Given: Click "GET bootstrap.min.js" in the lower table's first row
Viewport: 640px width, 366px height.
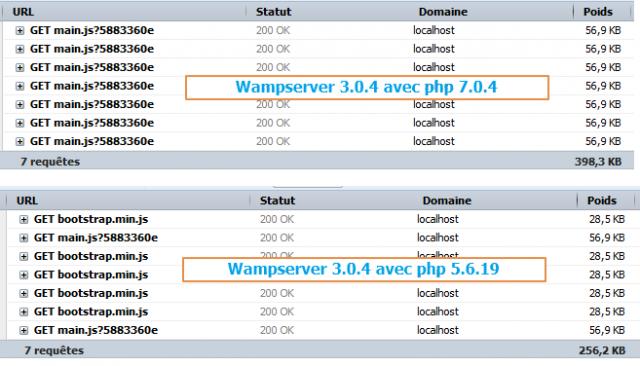Looking at the screenshot, I should (x=91, y=220).
